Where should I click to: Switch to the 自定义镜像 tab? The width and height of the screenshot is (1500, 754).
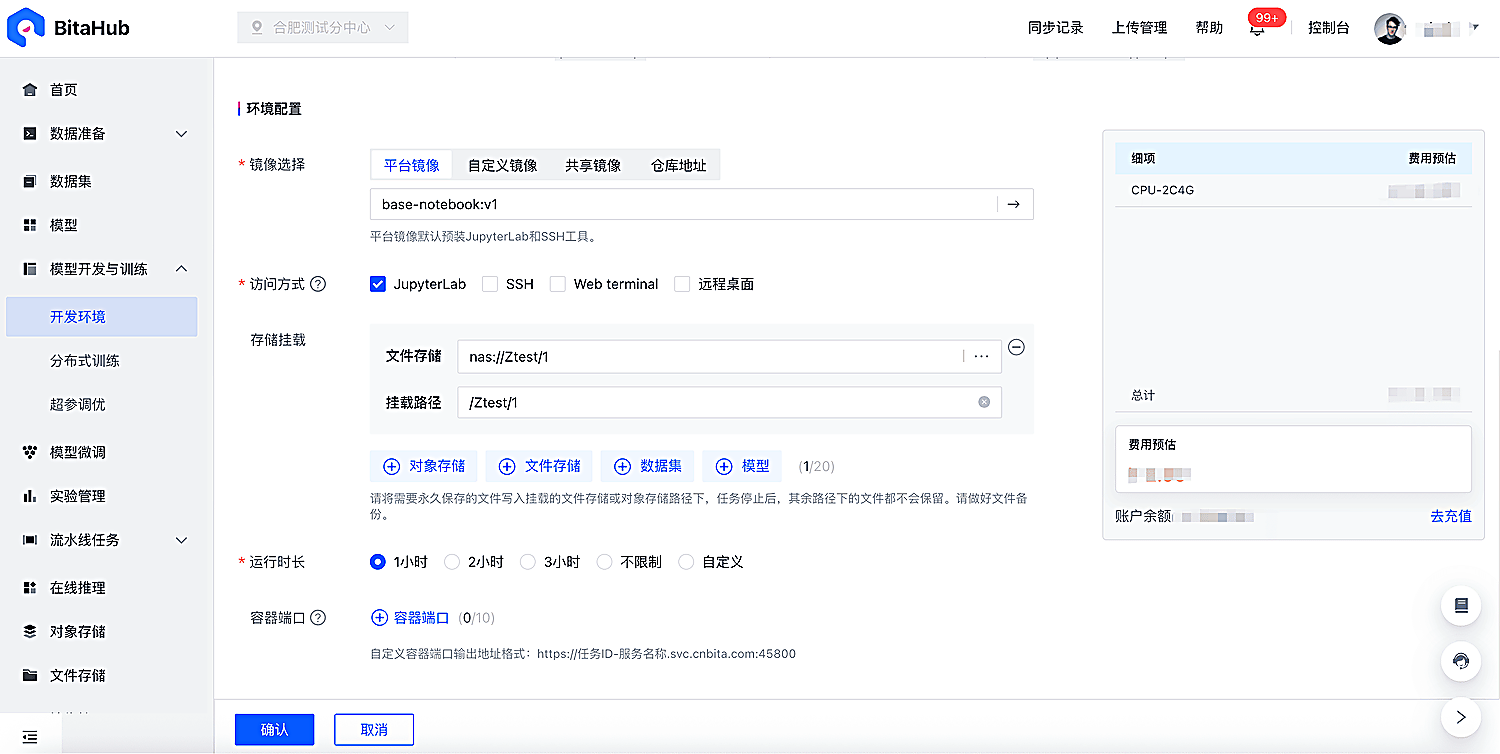(x=503, y=165)
